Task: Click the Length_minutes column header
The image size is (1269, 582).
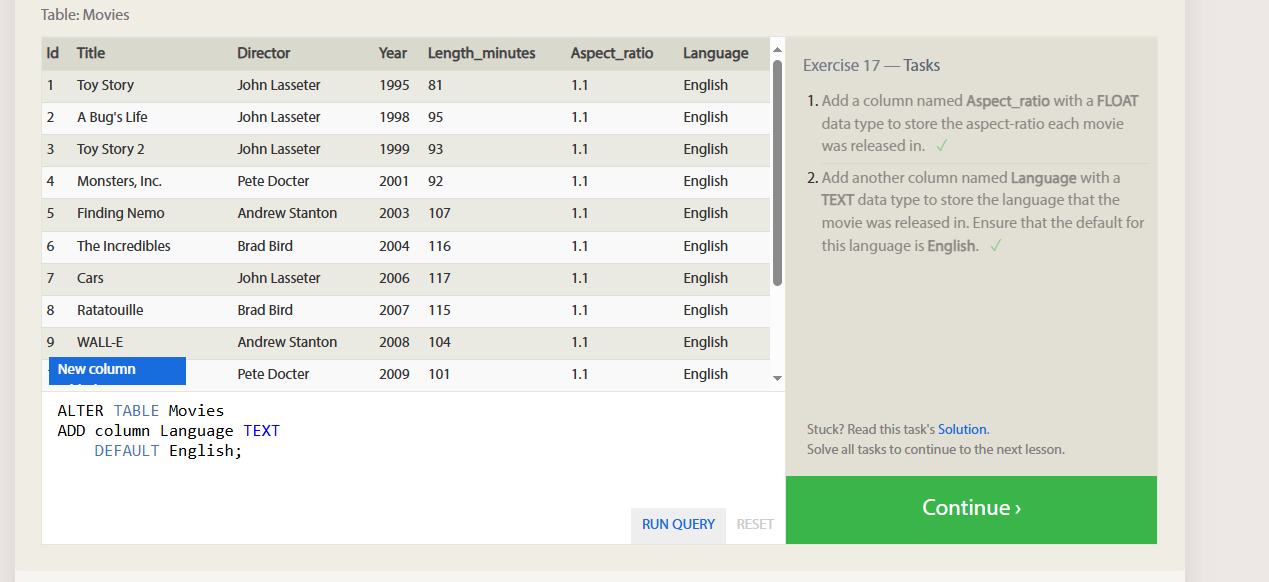Action: pos(482,53)
